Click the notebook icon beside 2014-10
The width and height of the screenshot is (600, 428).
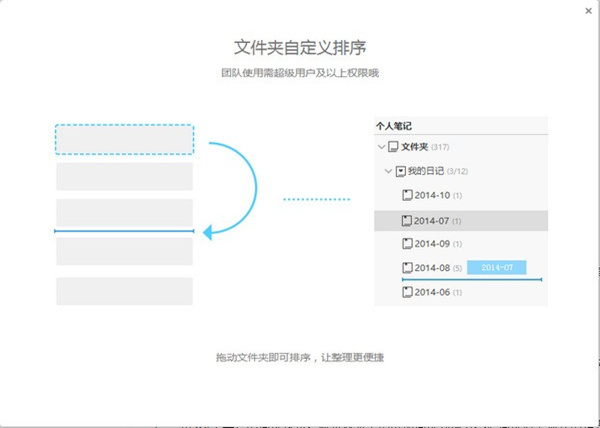click(x=406, y=195)
